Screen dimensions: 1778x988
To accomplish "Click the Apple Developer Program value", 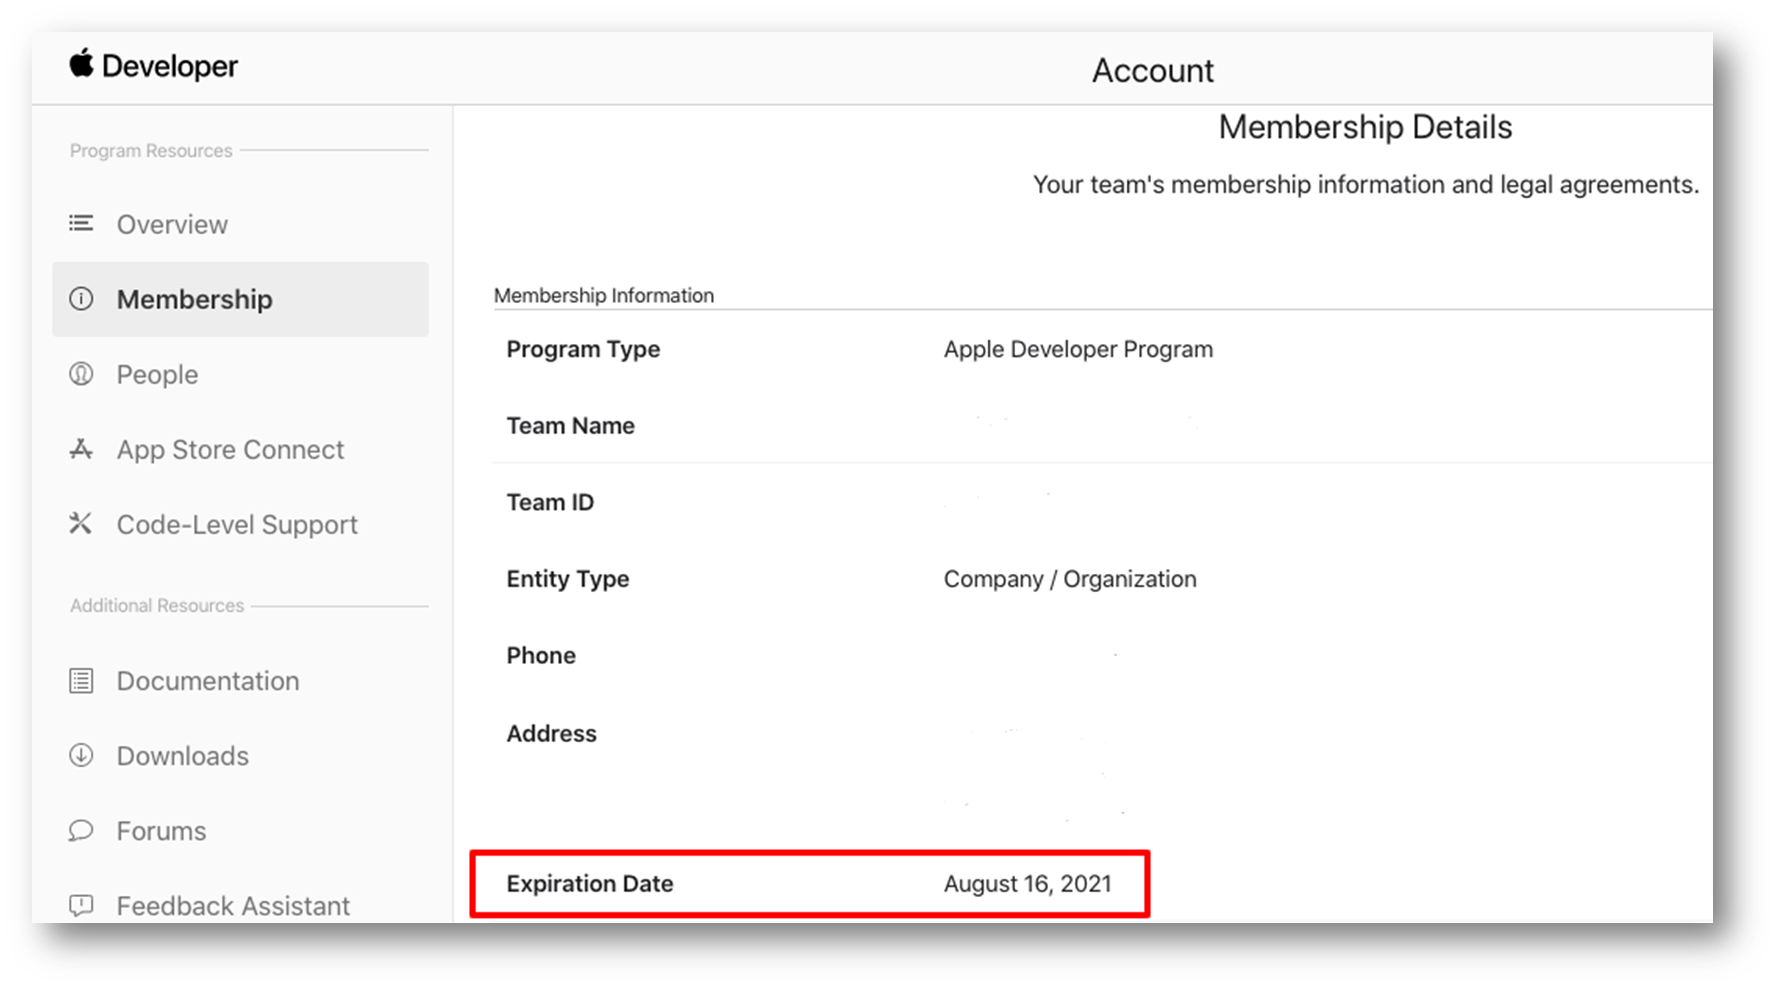I will (1077, 349).
